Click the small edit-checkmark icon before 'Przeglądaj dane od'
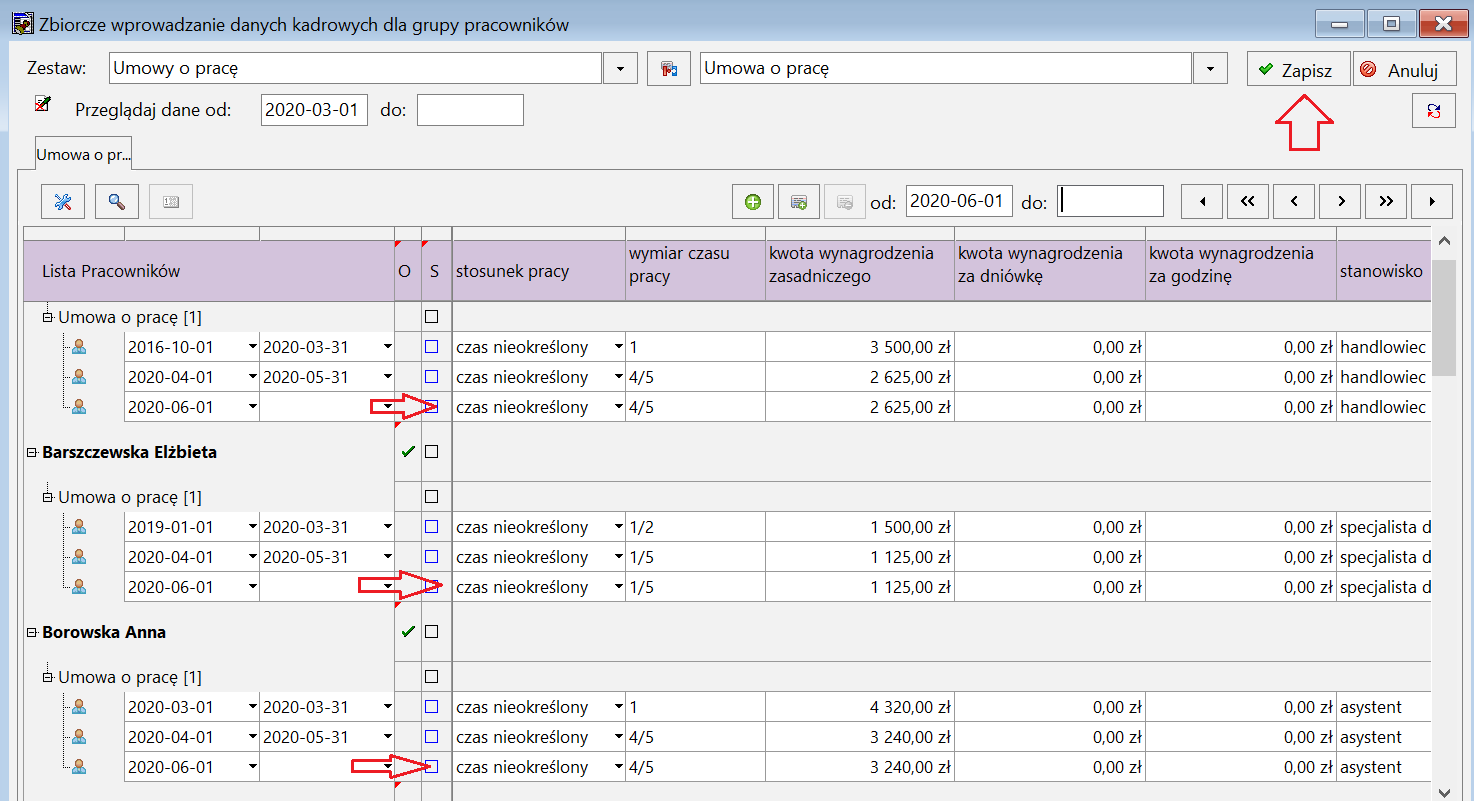 pos(43,104)
